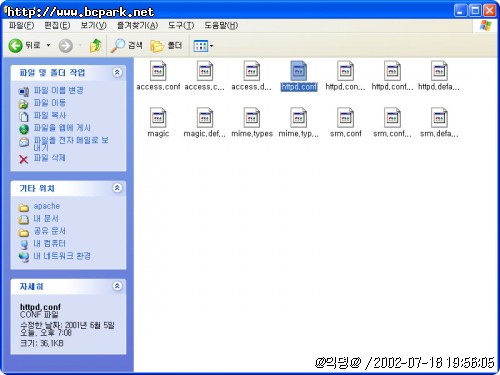Open the apache folder link
This screenshot has width=500, height=375.
pyautogui.click(x=47, y=206)
